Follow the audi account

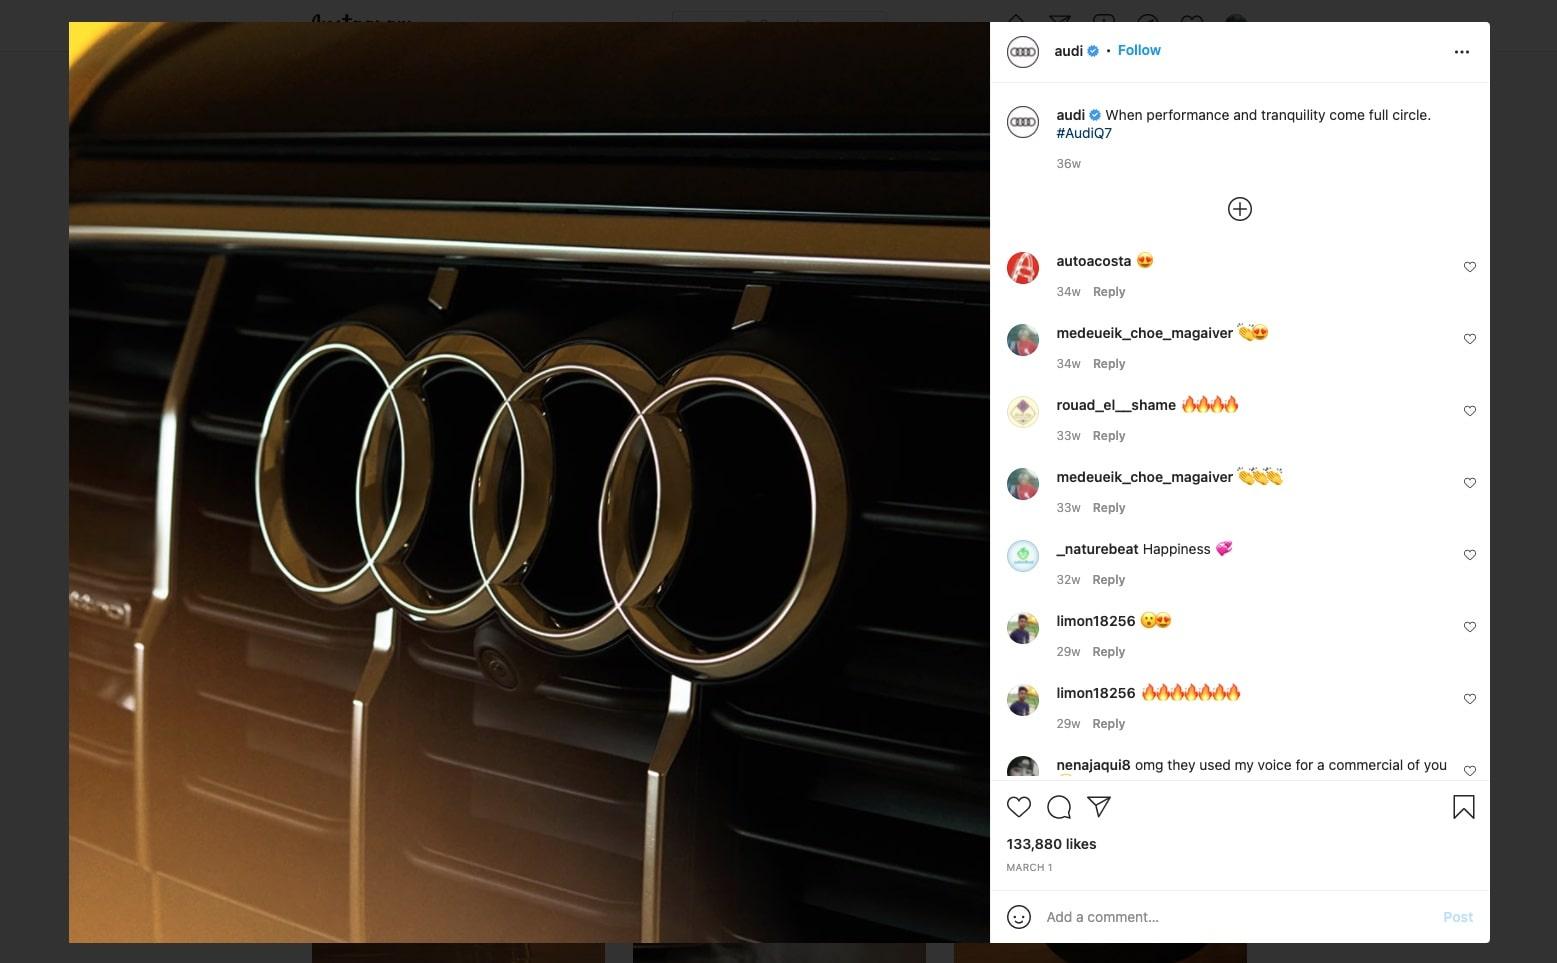[x=1139, y=50]
